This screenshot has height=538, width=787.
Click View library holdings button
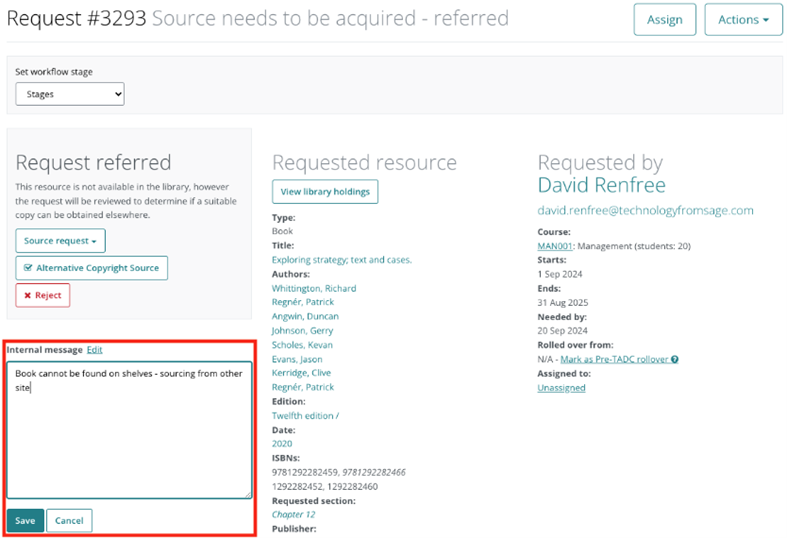tap(325, 192)
